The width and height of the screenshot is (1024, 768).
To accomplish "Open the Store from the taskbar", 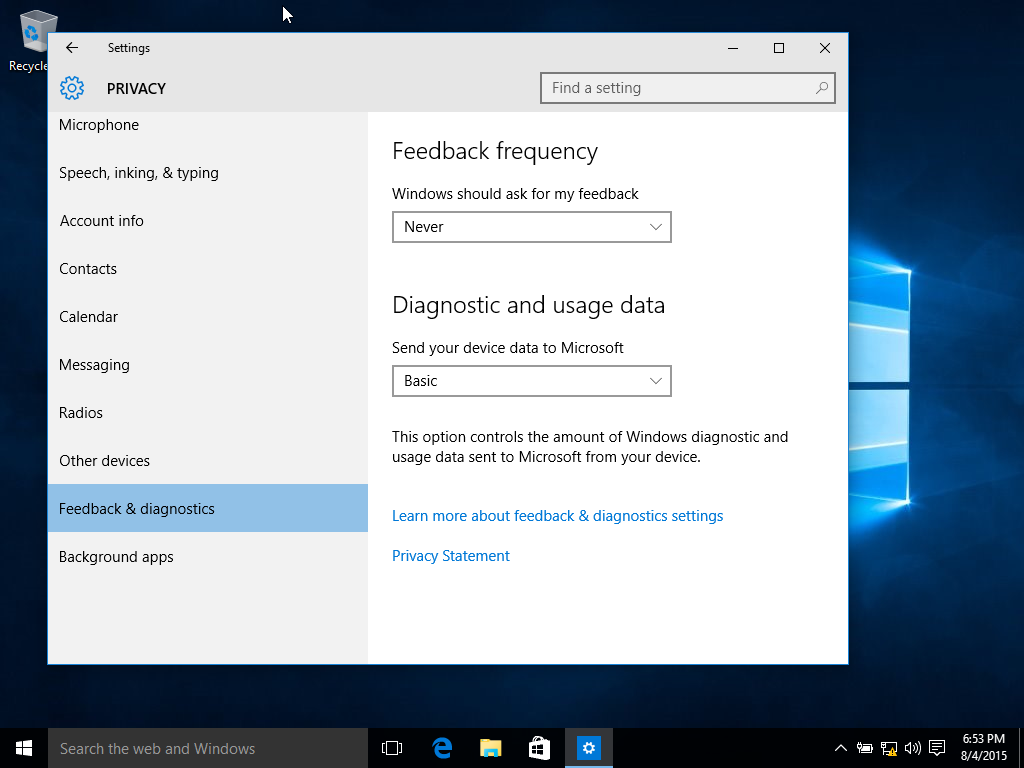I will (x=539, y=748).
